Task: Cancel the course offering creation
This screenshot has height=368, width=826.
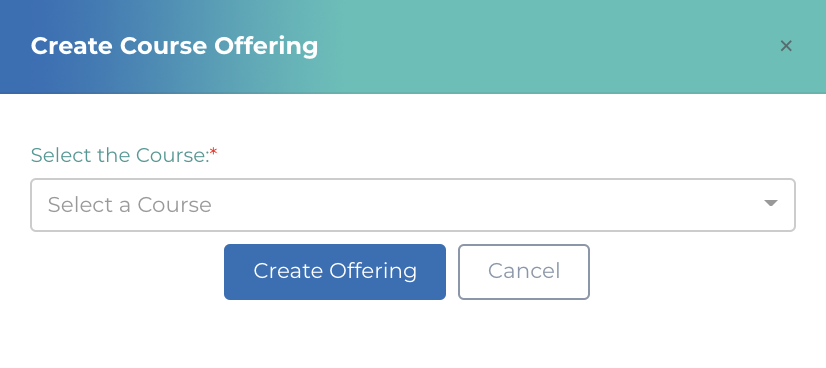Action: [524, 272]
